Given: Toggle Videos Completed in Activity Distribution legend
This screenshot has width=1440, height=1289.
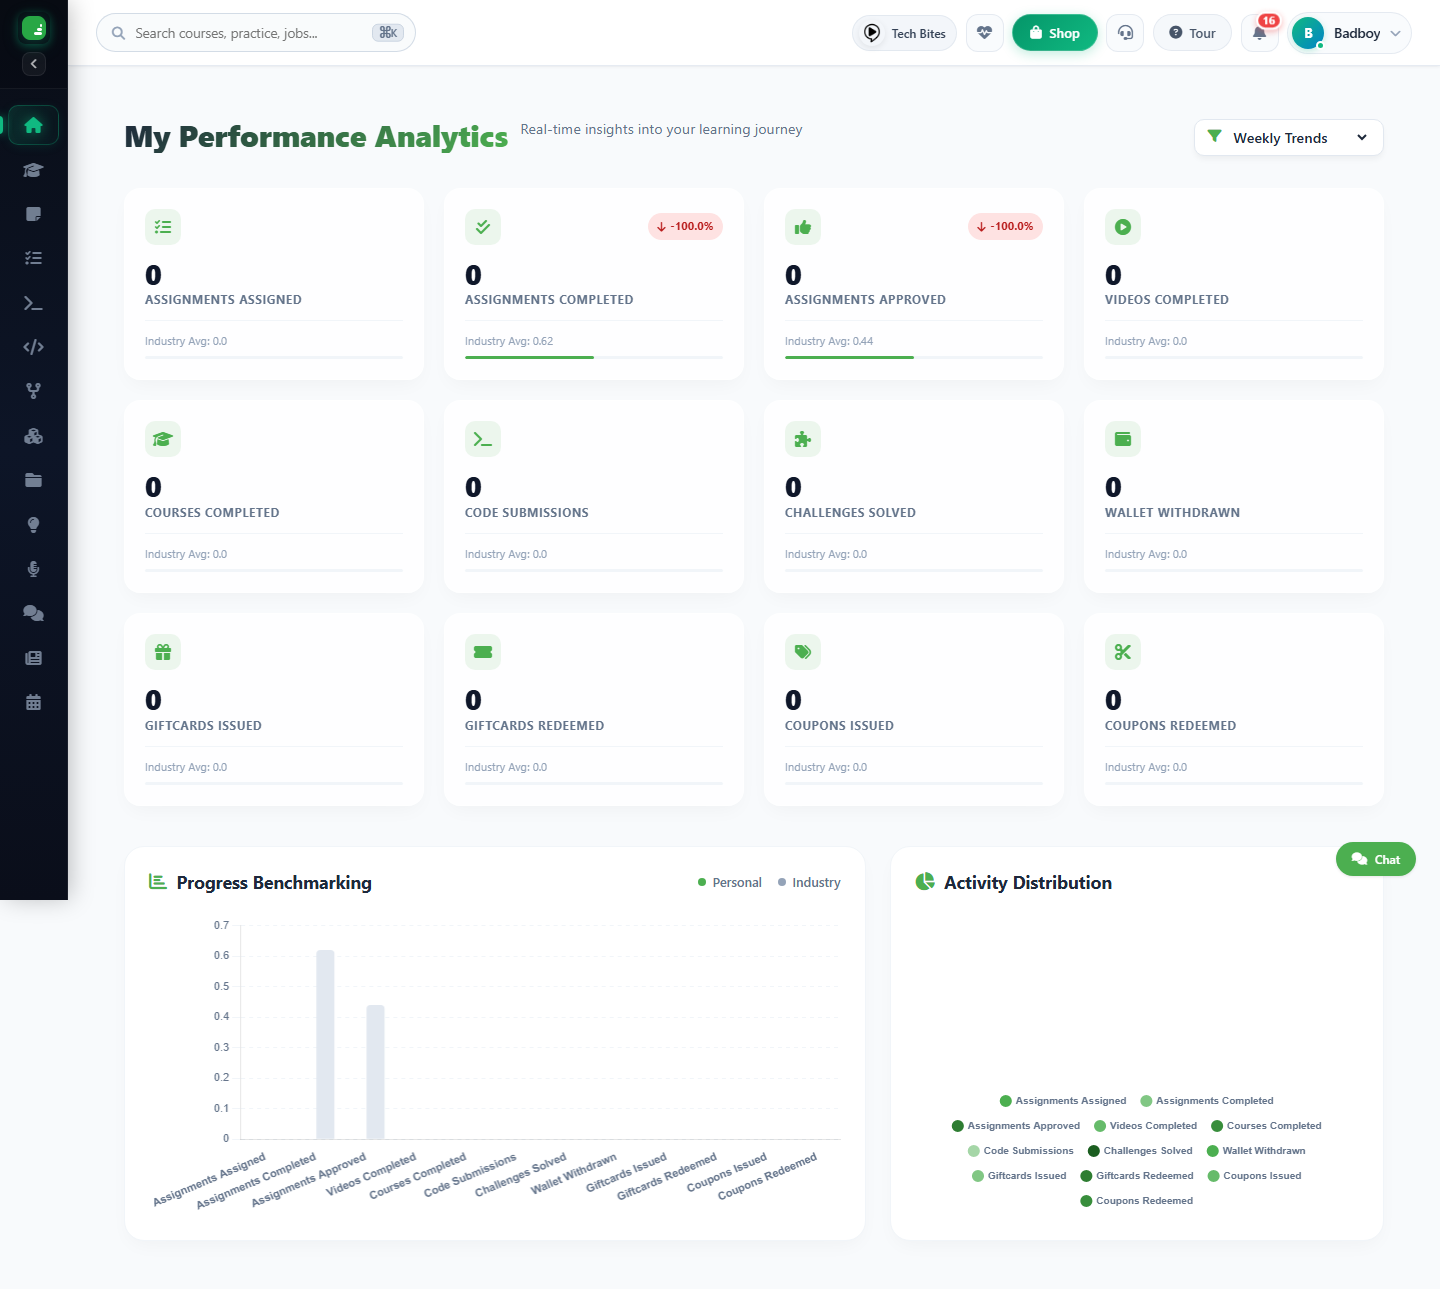Looking at the screenshot, I should (1146, 1126).
